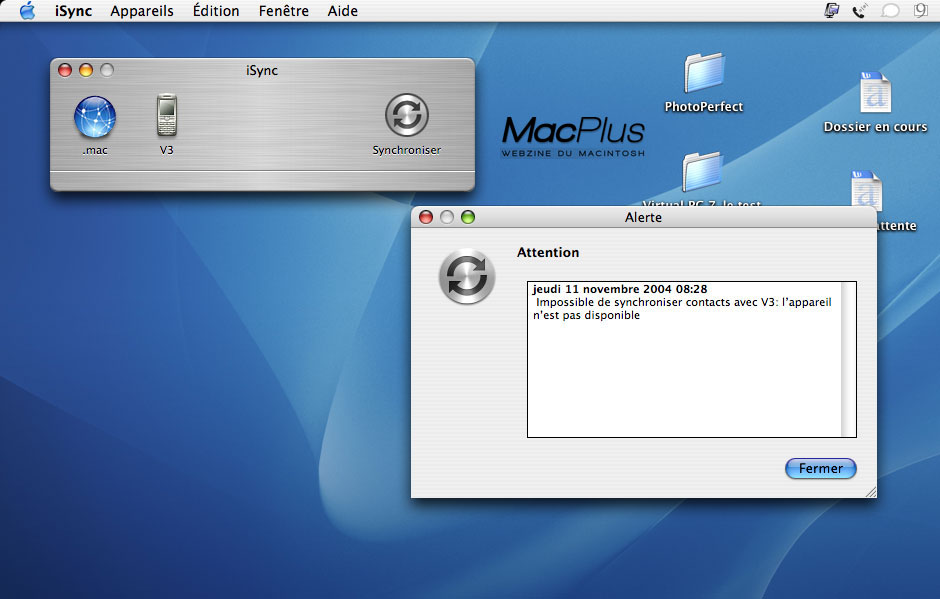Open the Apple menu

click(28, 11)
